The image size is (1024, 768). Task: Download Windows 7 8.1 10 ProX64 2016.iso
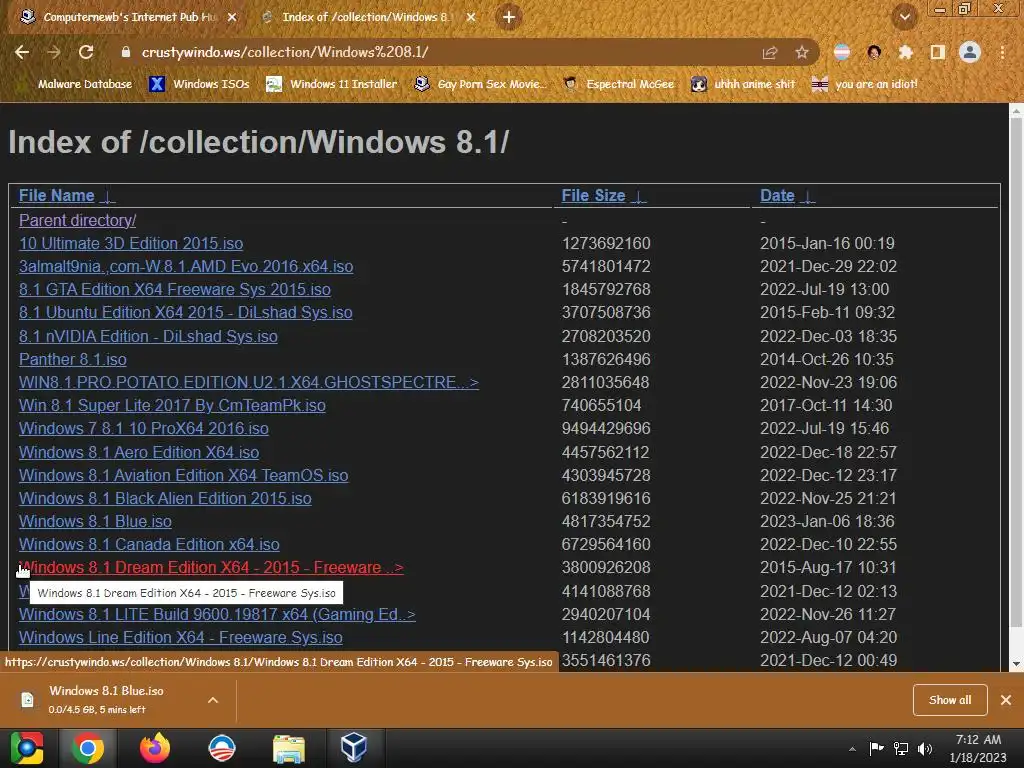144,428
